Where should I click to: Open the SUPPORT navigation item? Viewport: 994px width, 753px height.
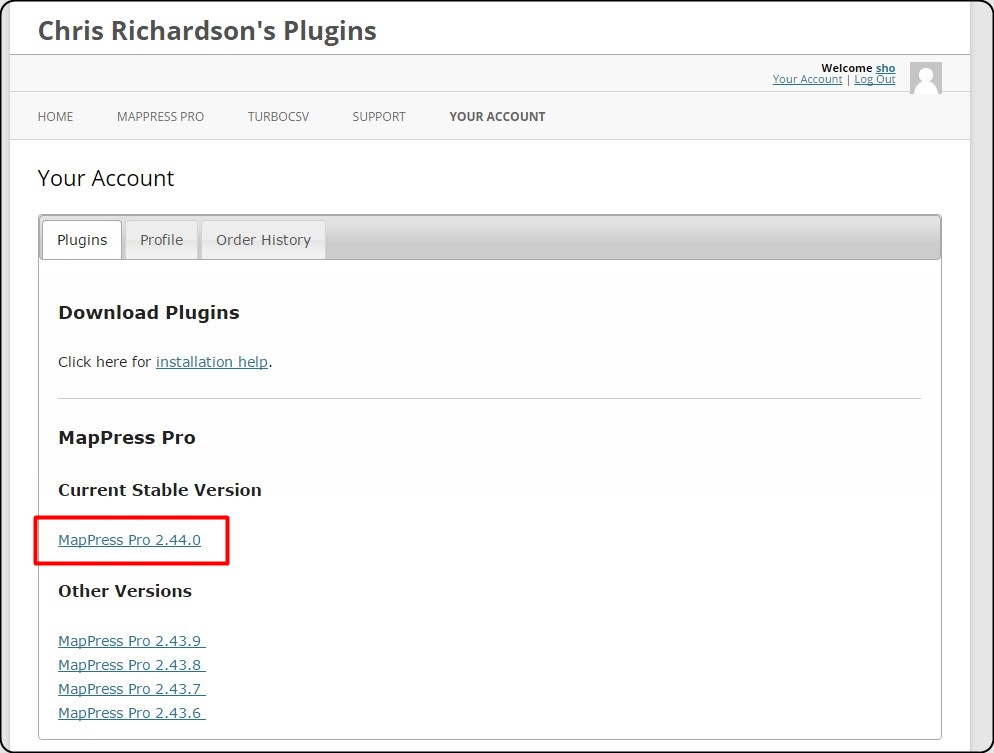tap(379, 117)
